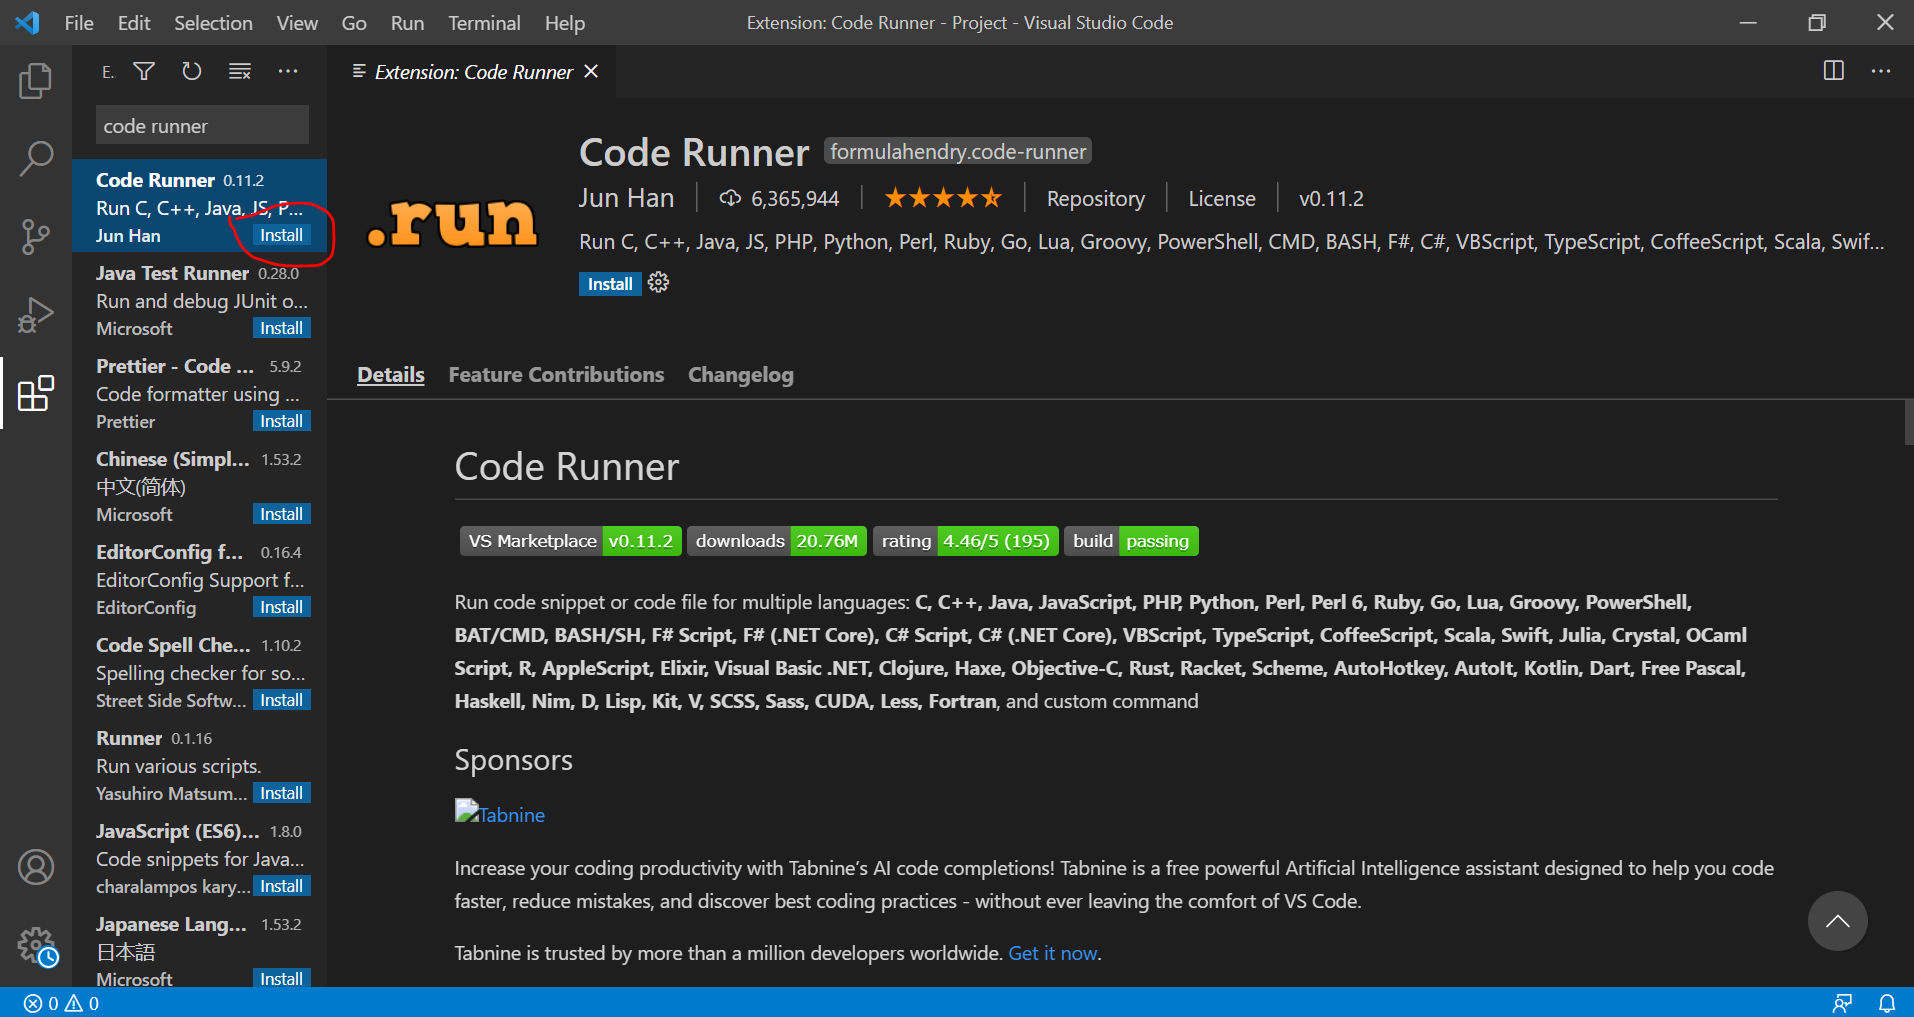The image size is (1914, 1017).
Task: Open the notifications bell in status bar
Action: (1887, 1003)
